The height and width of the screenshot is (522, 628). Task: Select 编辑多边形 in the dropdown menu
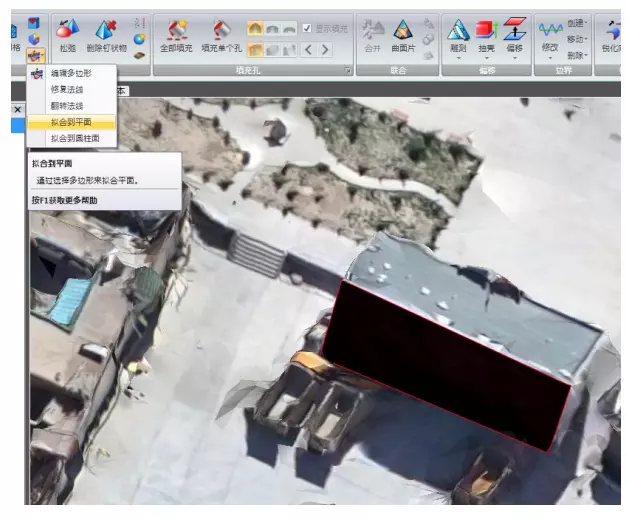(x=73, y=74)
